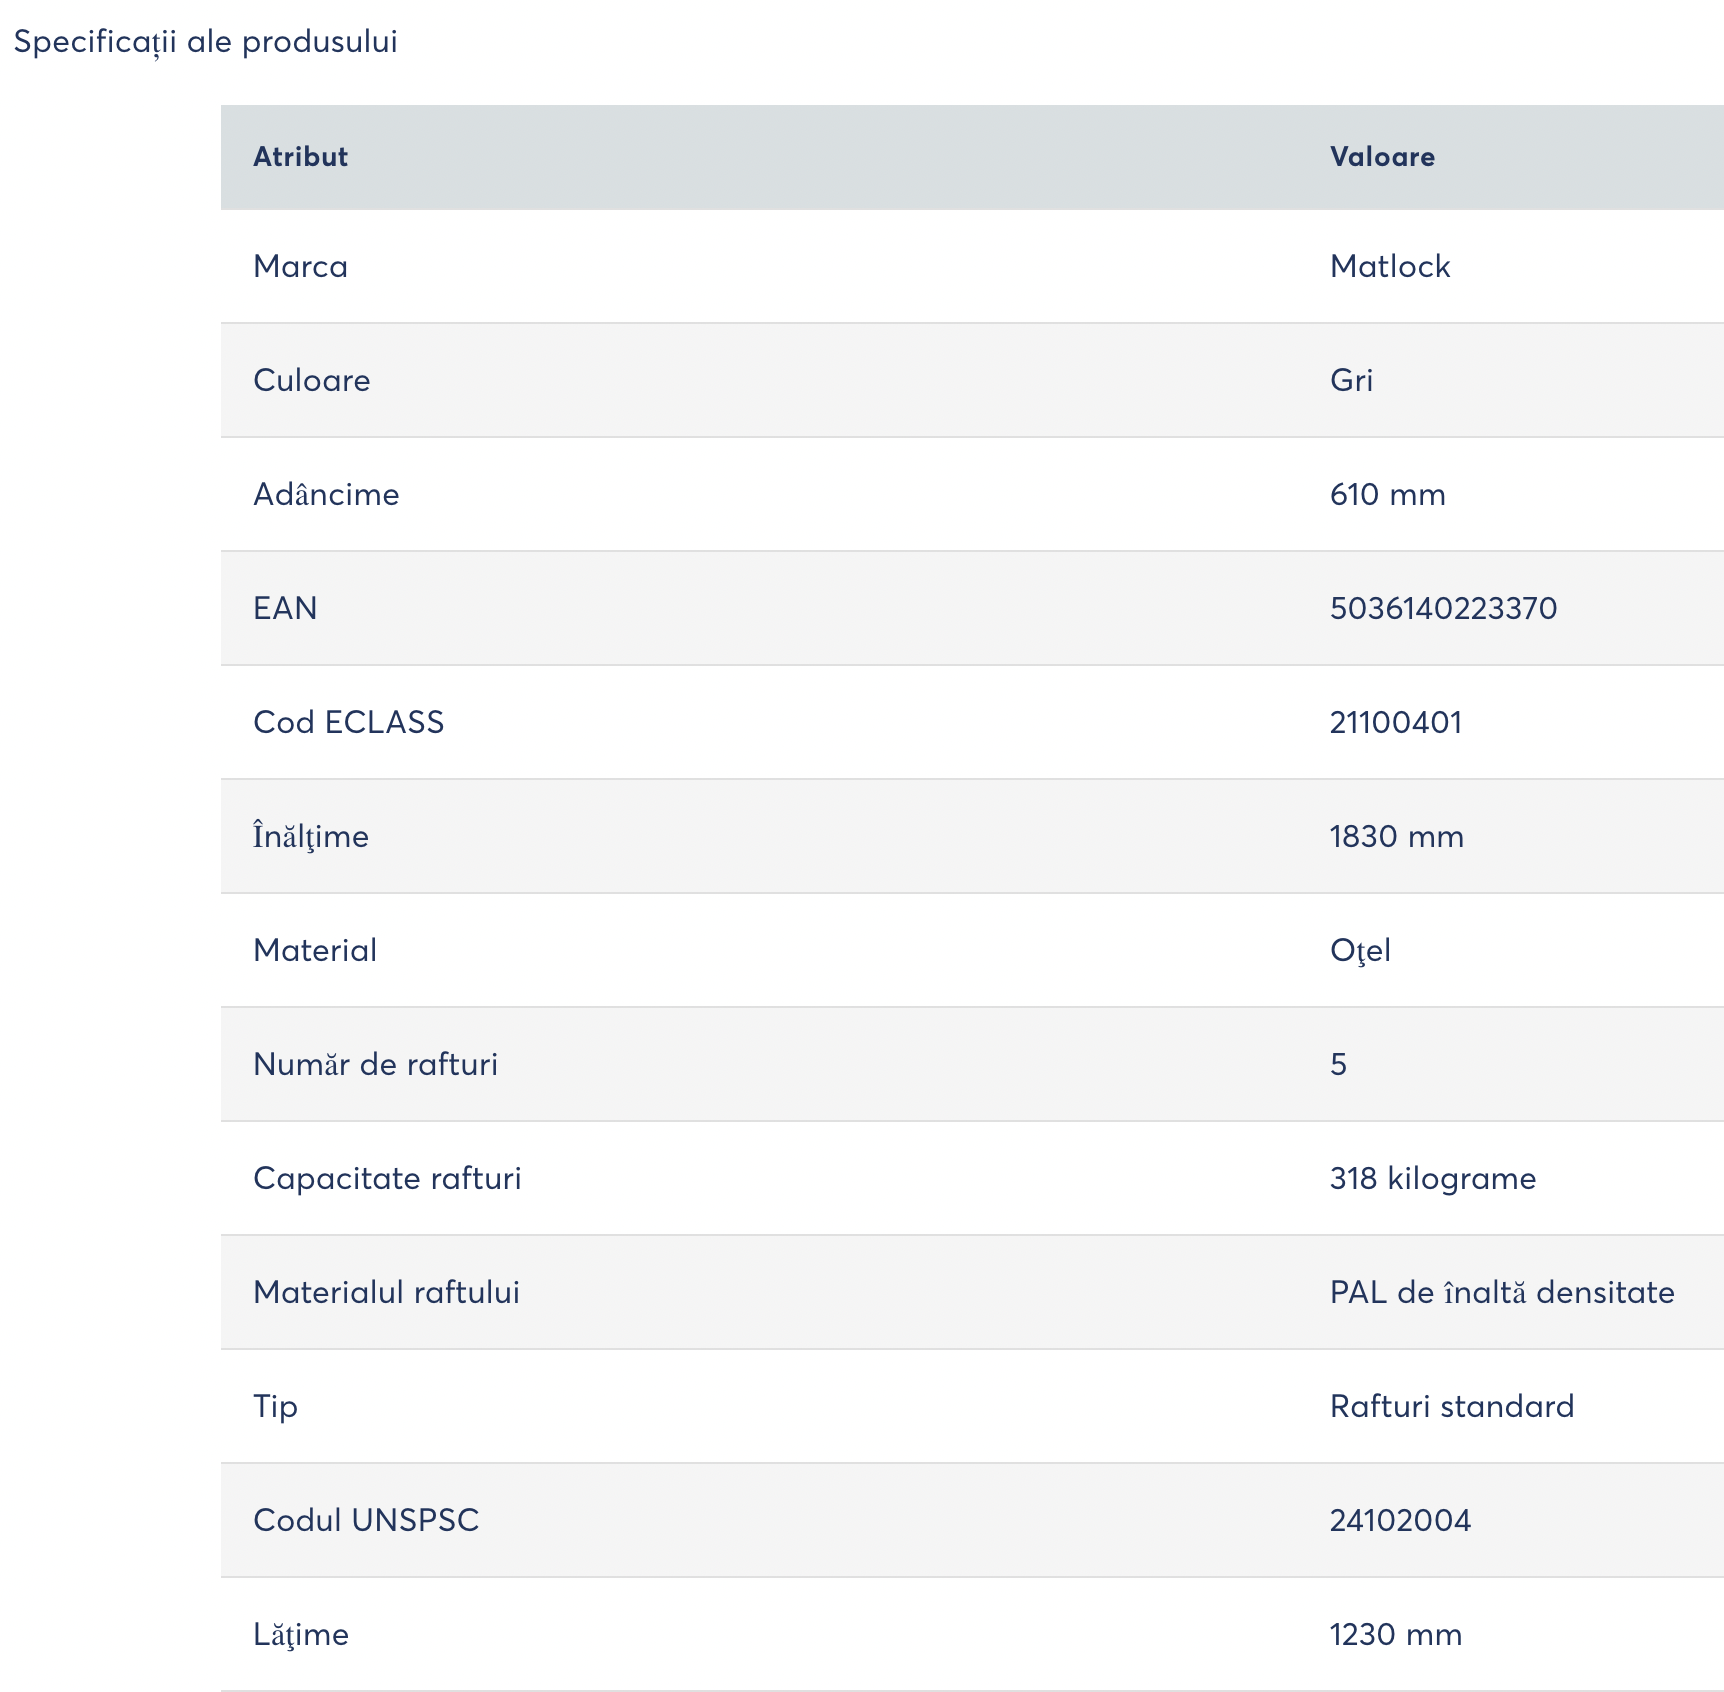
Task: Click the Număr de rafturi label
Action: tap(375, 1064)
